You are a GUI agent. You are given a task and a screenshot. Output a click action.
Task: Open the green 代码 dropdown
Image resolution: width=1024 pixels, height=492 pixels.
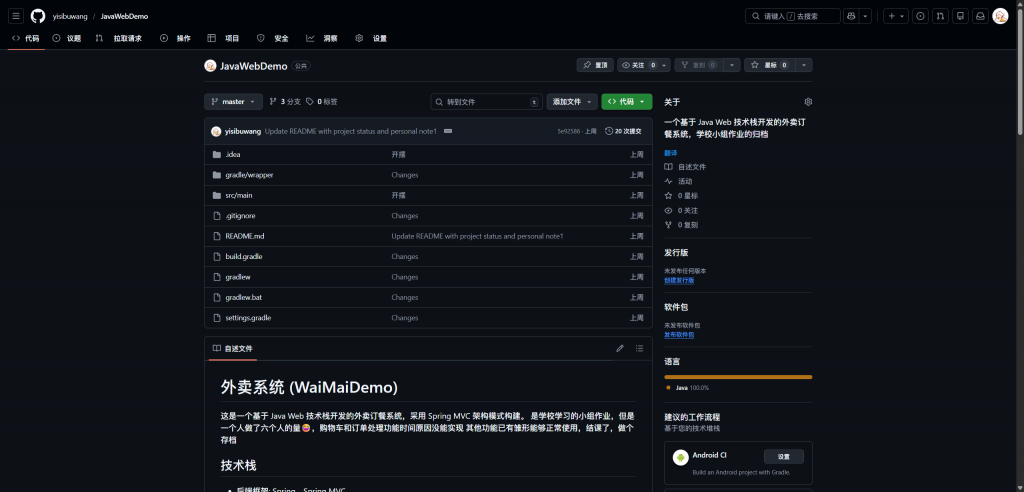(626, 102)
